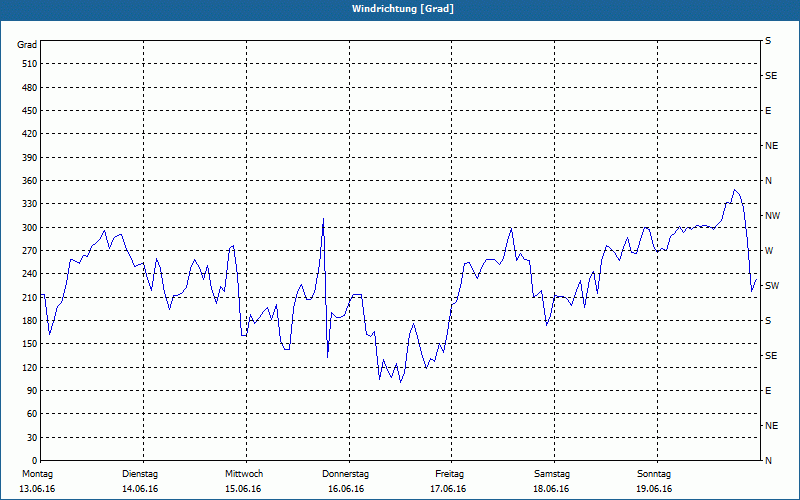
Task: Click the 120 degree tick label
Action: 29,367
